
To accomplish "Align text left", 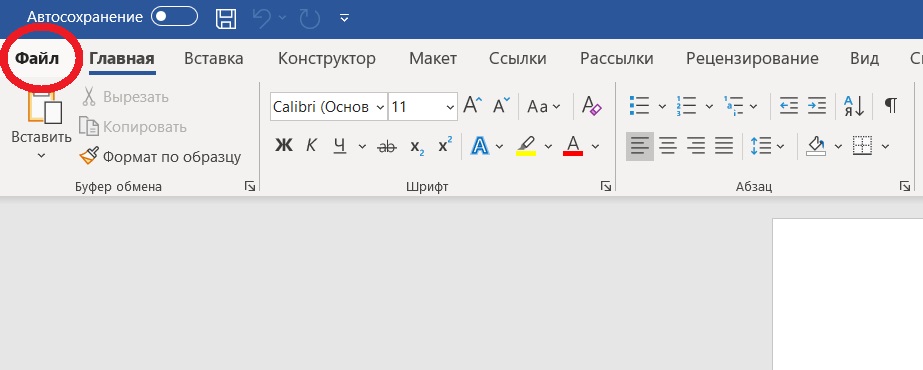I will [640, 146].
